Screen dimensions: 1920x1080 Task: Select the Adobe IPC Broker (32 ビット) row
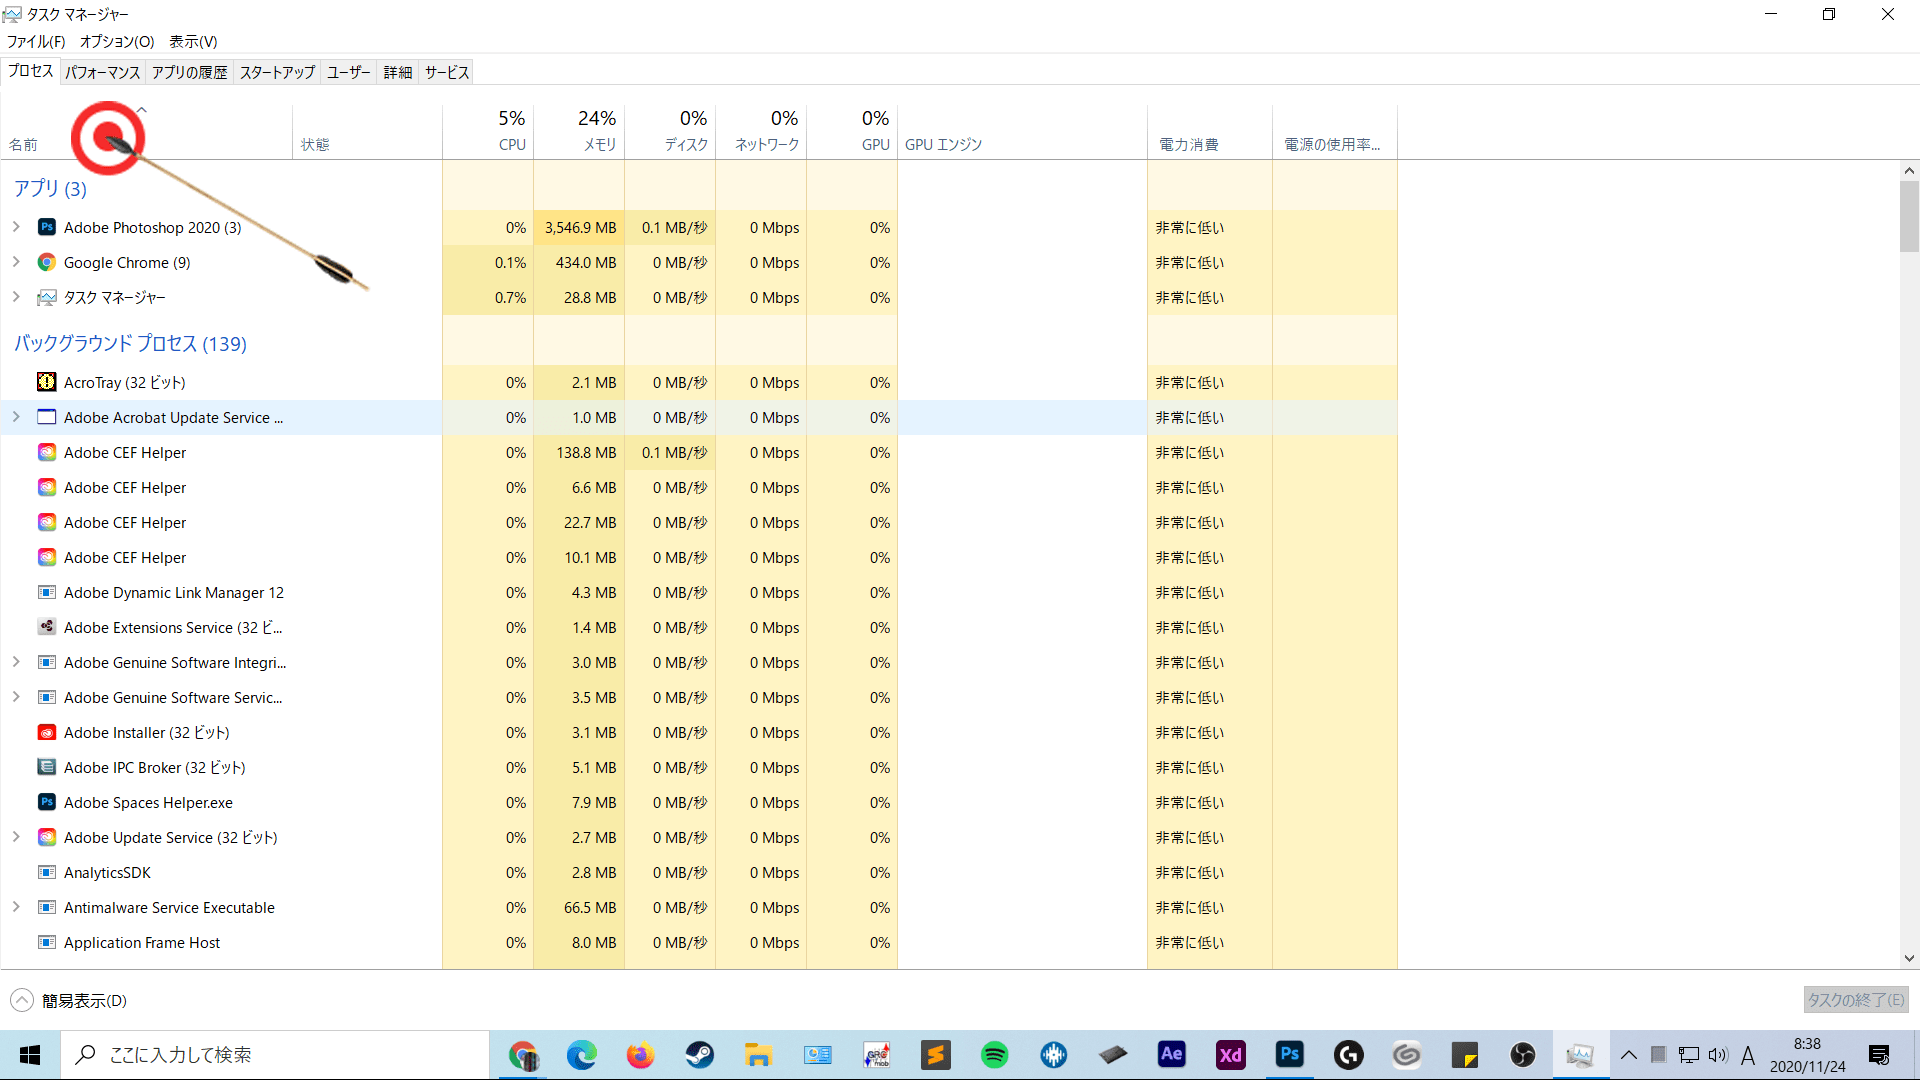(x=700, y=767)
